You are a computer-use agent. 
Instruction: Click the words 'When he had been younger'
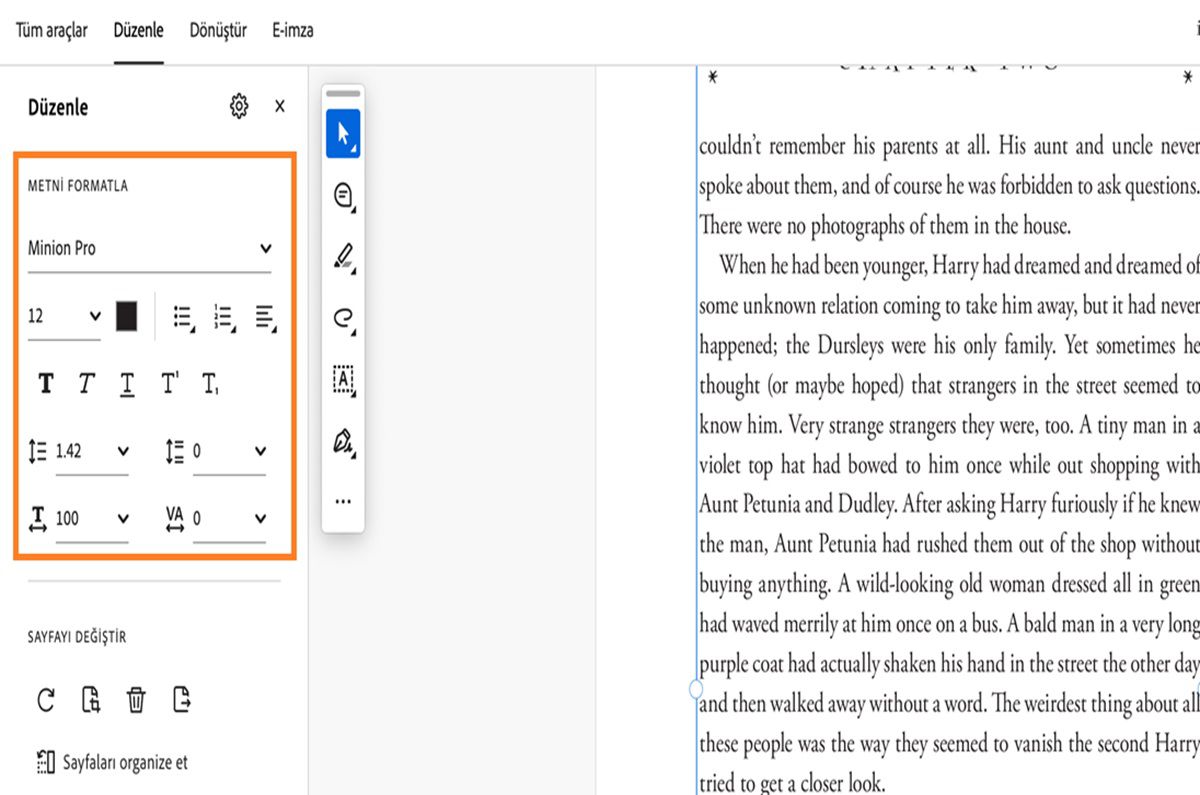click(x=824, y=266)
